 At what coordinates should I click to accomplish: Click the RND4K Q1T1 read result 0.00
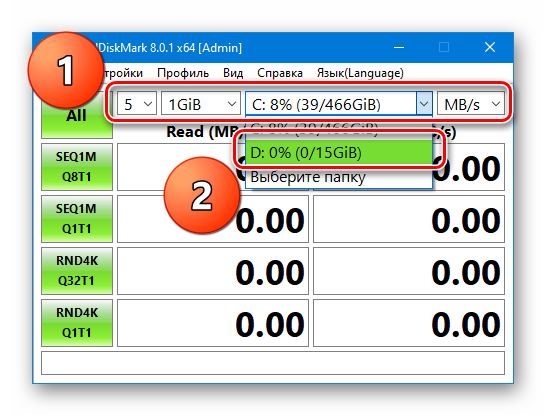pyautogui.click(x=213, y=323)
